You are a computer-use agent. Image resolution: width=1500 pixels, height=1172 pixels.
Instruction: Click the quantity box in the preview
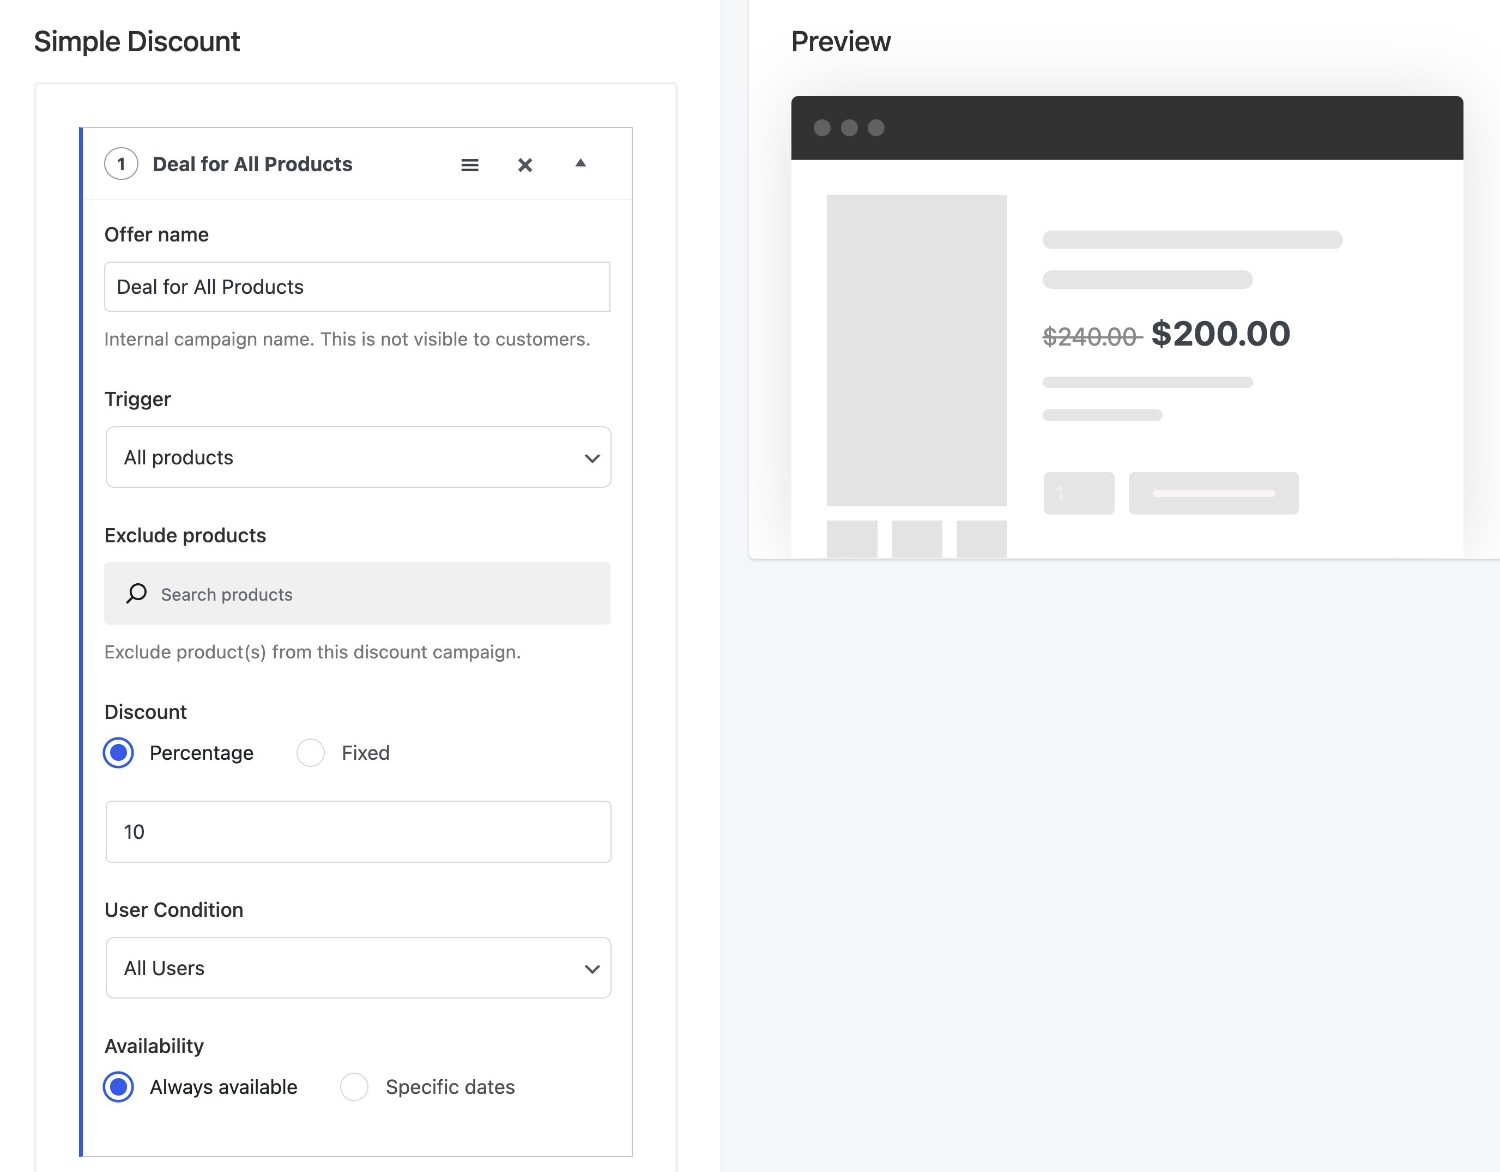pos(1079,493)
